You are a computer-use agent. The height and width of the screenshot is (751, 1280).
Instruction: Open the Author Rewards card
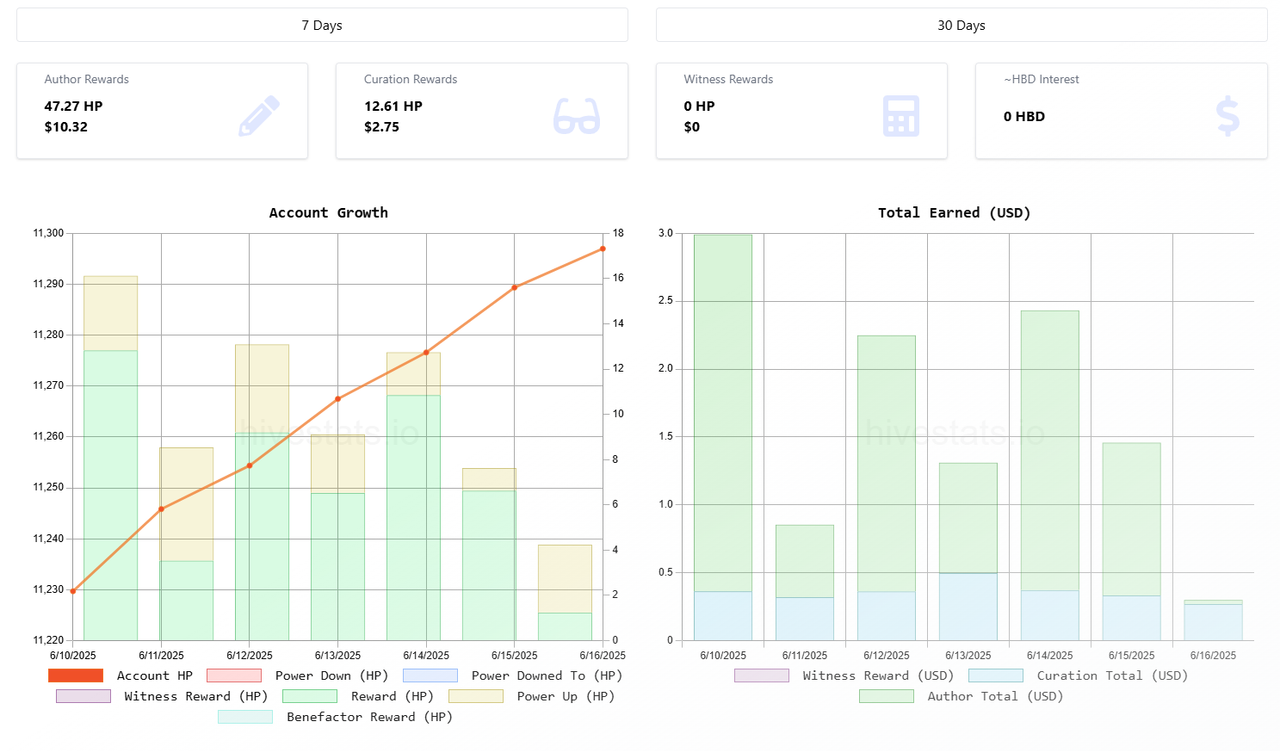click(162, 111)
